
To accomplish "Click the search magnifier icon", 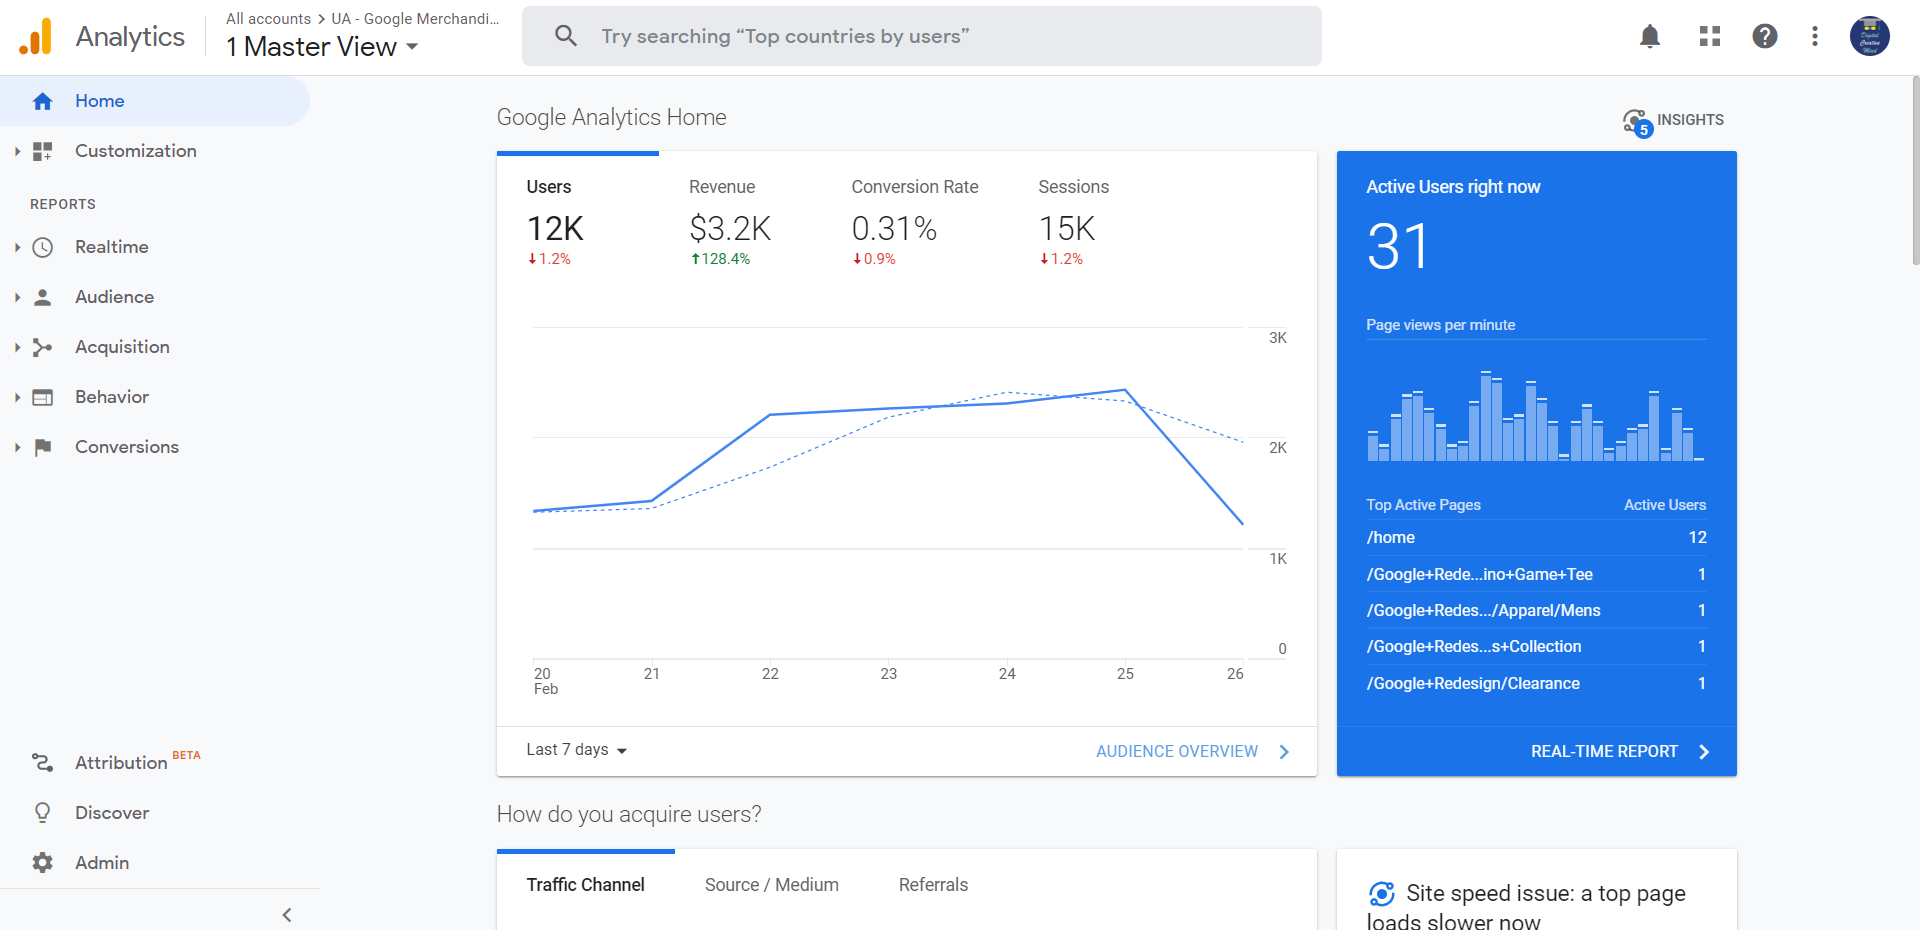I will tap(566, 36).
